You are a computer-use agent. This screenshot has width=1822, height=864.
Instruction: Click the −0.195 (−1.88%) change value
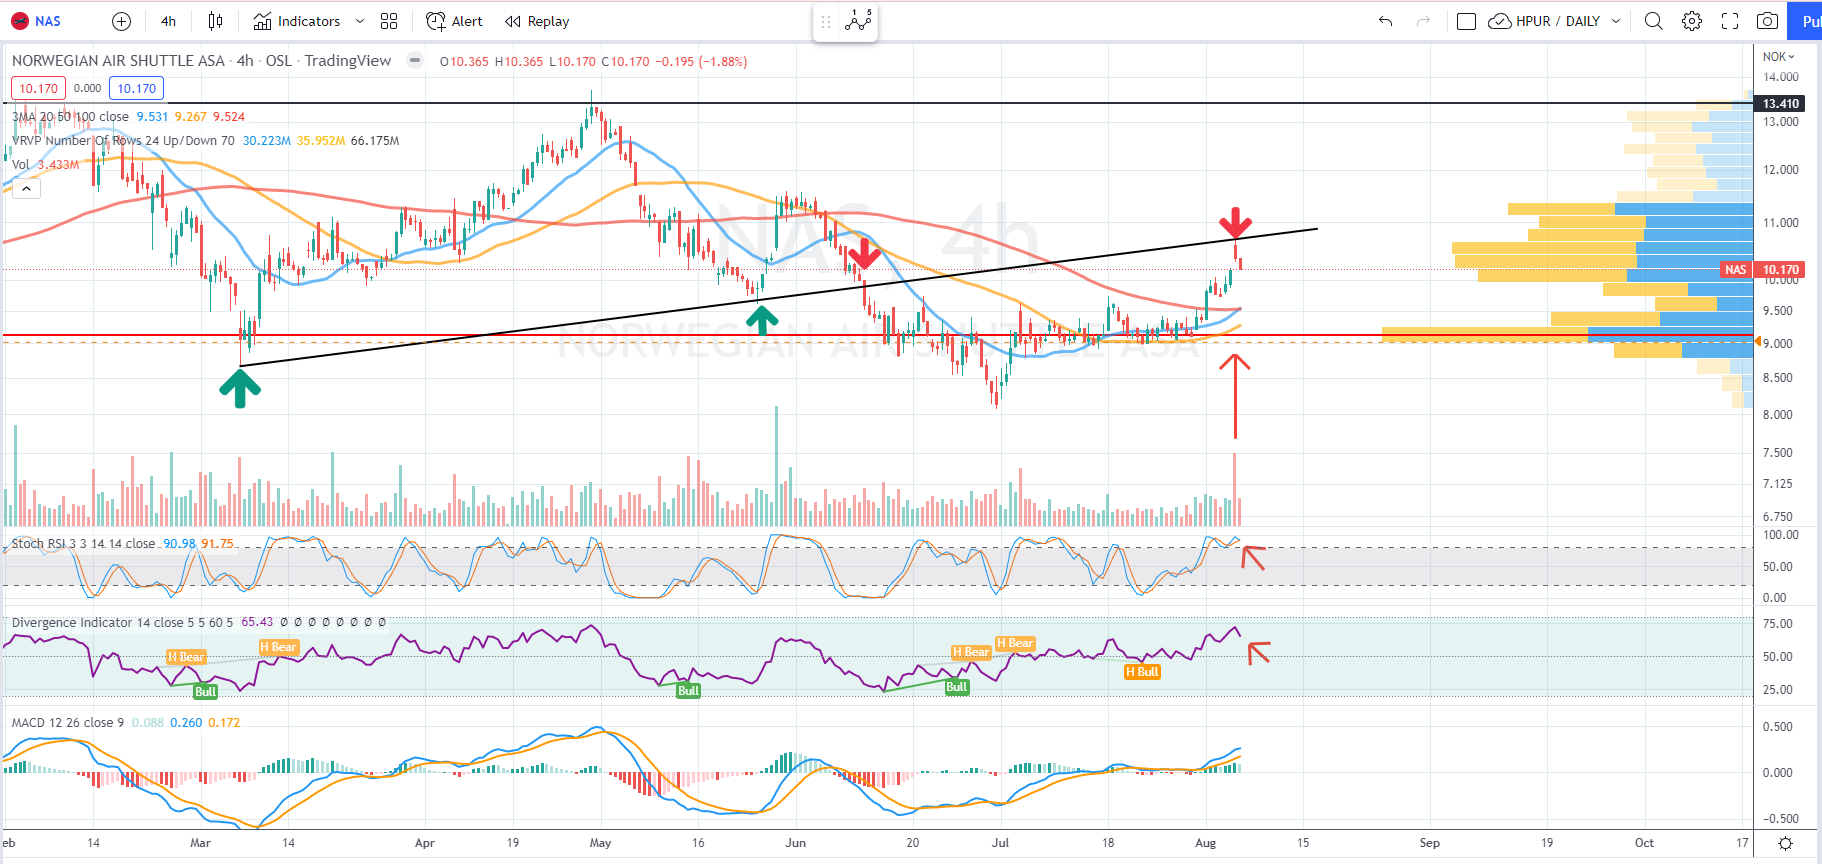[x=701, y=62]
